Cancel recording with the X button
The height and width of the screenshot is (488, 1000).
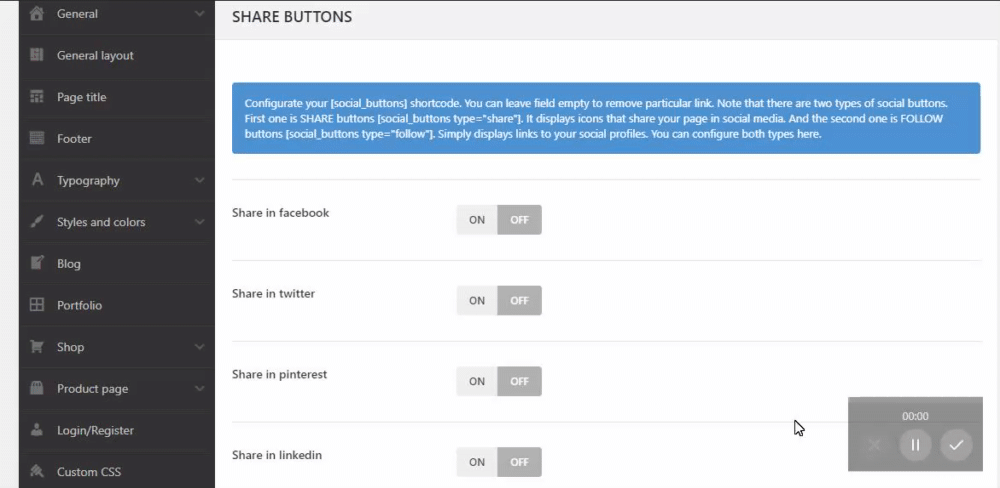[x=875, y=445]
